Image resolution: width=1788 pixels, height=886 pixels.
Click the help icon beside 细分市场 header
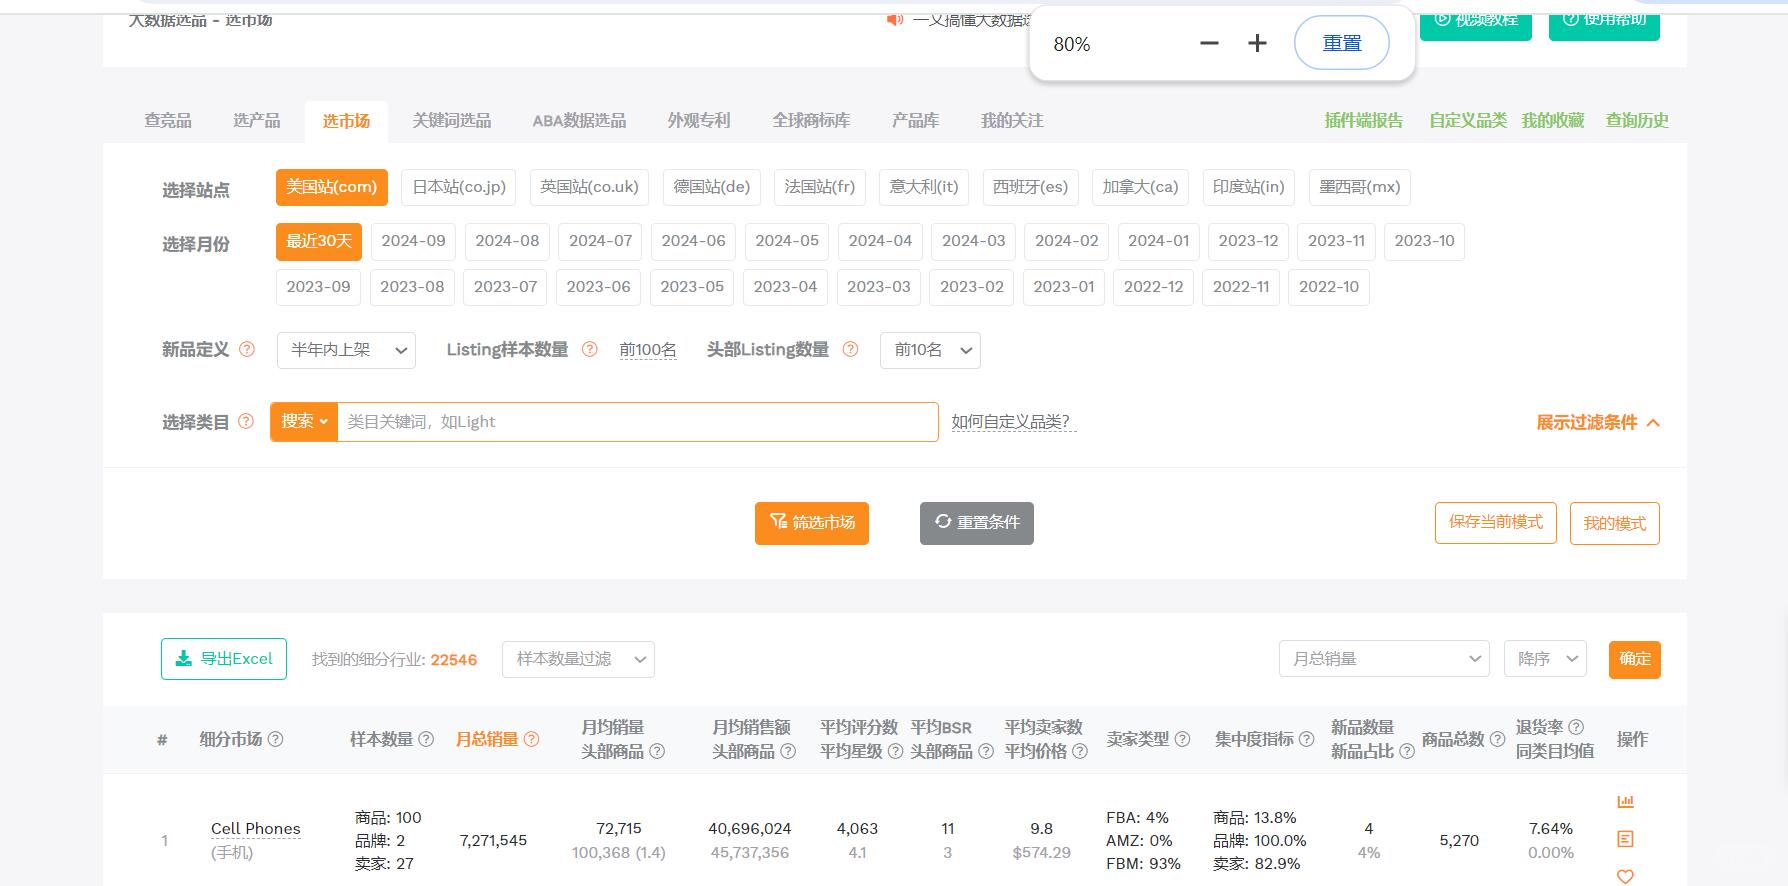pos(276,739)
